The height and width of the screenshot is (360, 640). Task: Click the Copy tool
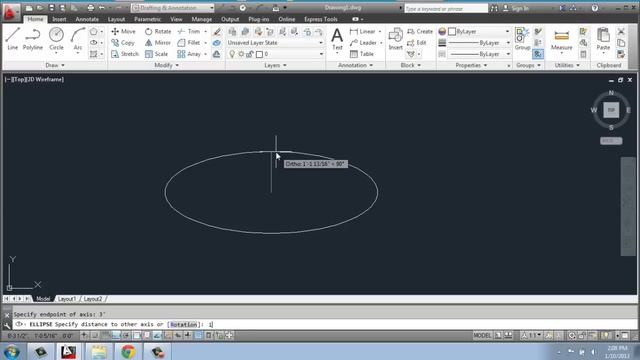123,42
